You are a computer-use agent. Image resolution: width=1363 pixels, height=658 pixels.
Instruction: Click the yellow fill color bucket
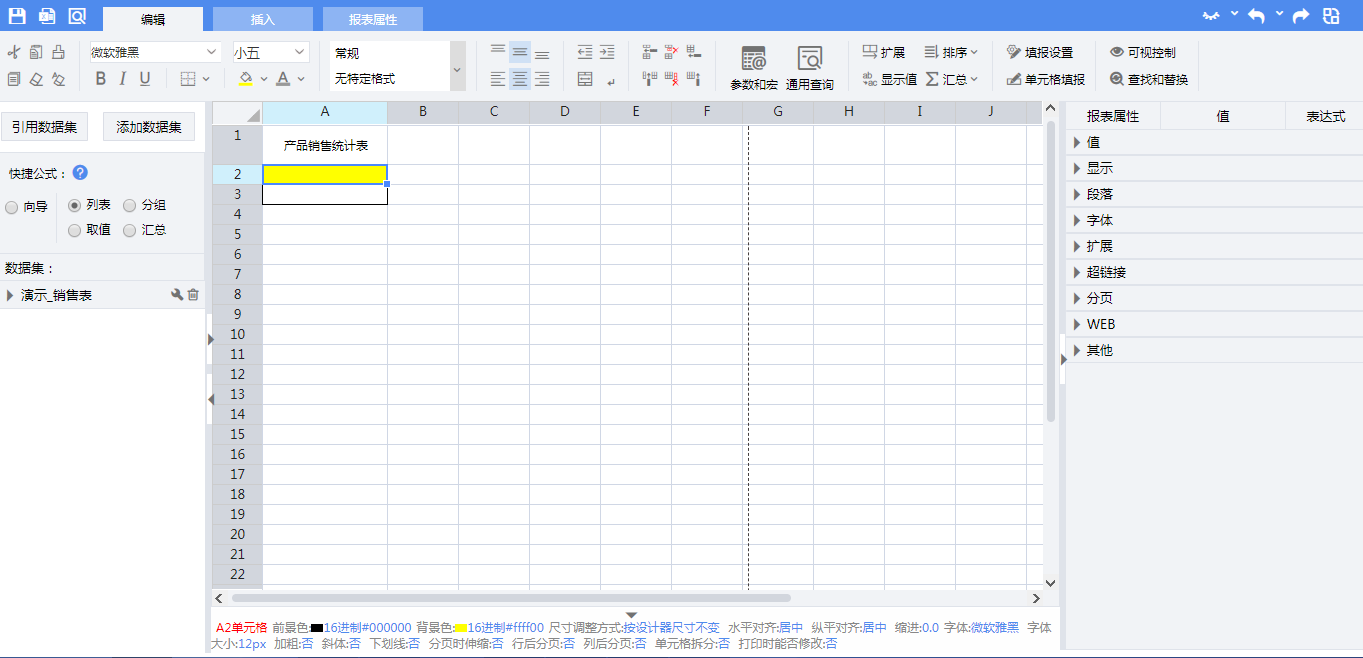(x=246, y=79)
